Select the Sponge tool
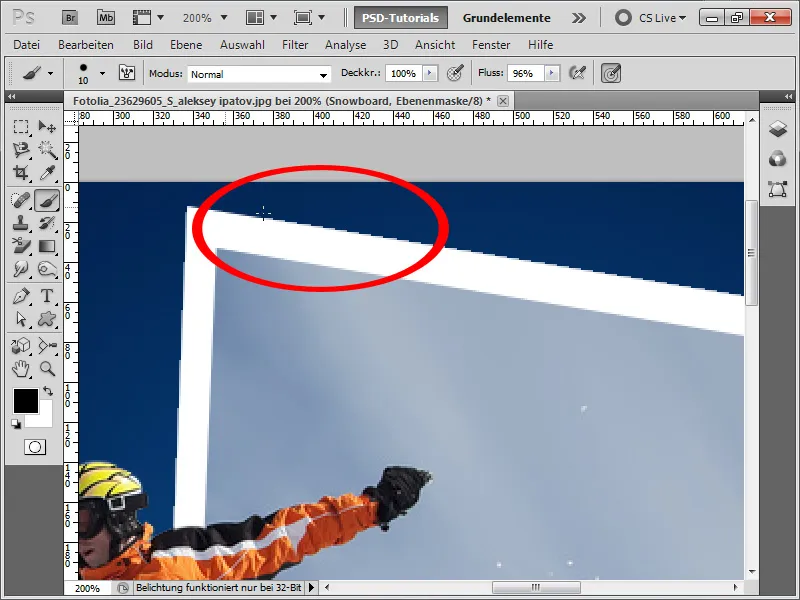The width and height of the screenshot is (800, 600). click(x=47, y=268)
